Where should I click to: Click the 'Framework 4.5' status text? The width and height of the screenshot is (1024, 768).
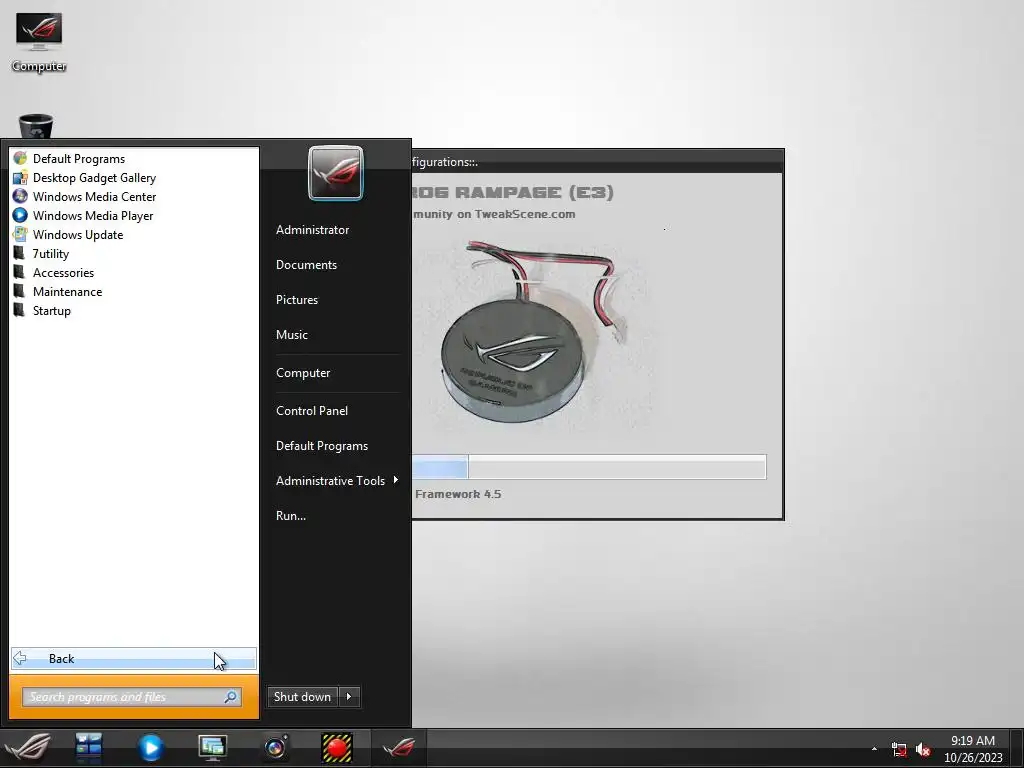pos(458,494)
